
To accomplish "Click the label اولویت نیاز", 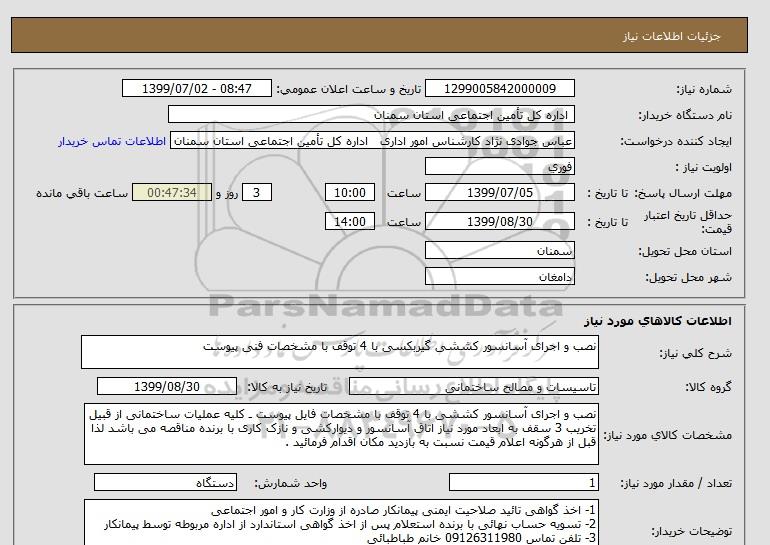I will click(x=704, y=167).
